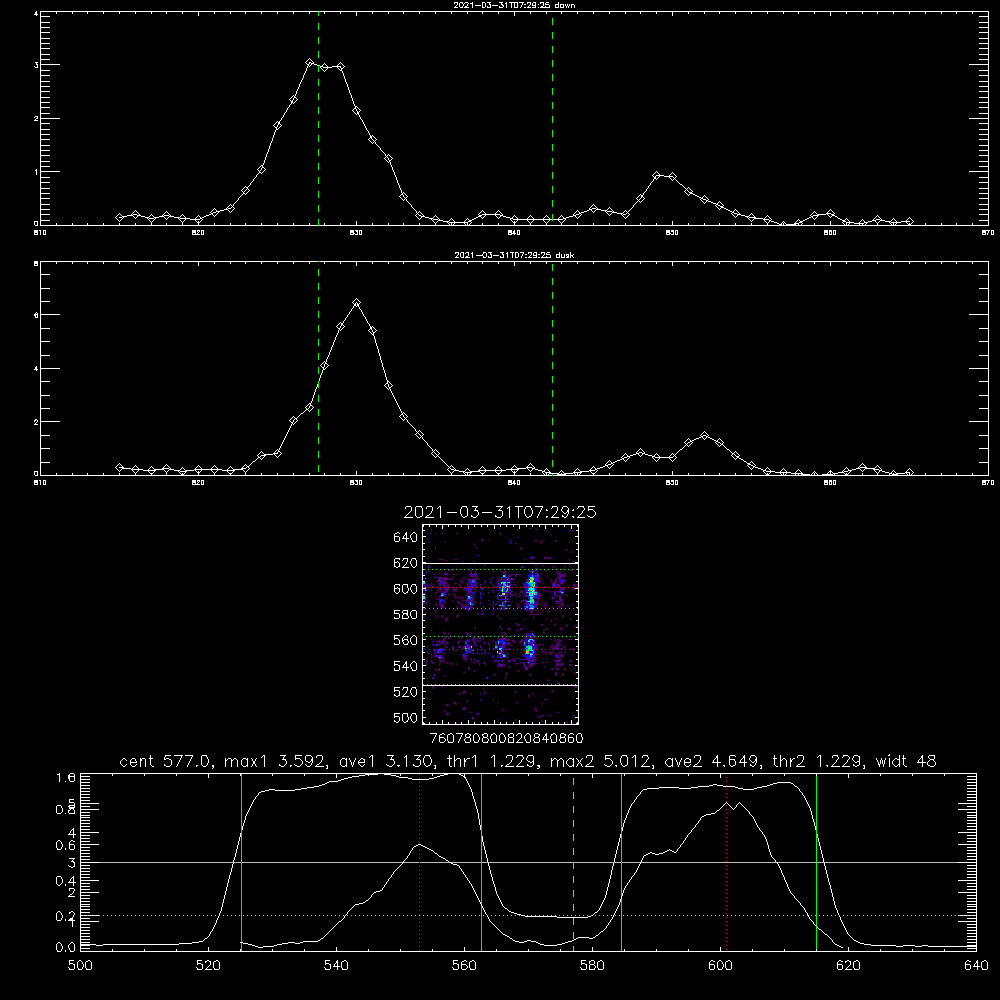Click the green boundary line near 563 in profile plot
Viewport: 1000px width, 1000px height.
click(482, 861)
